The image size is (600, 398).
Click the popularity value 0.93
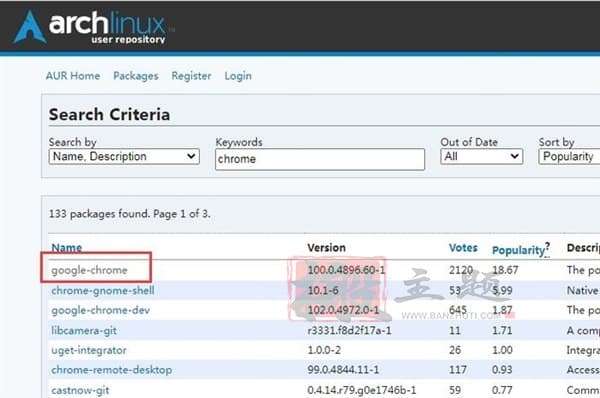502,370
